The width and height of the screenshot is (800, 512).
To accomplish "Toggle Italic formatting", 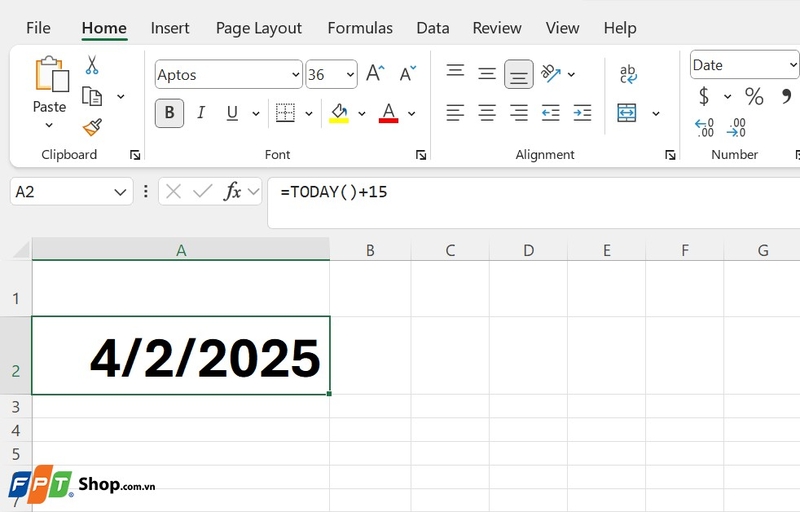I will coord(201,113).
